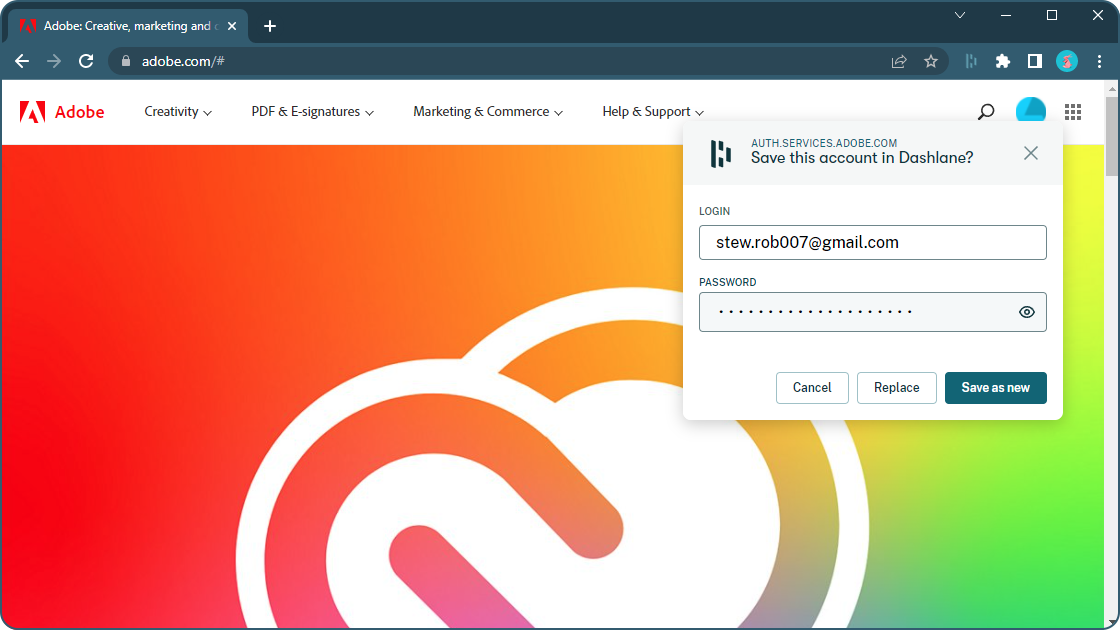Open the Adobe profile avatar menu
The width and height of the screenshot is (1120, 630).
pyautogui.click(x=1031, y=111)
